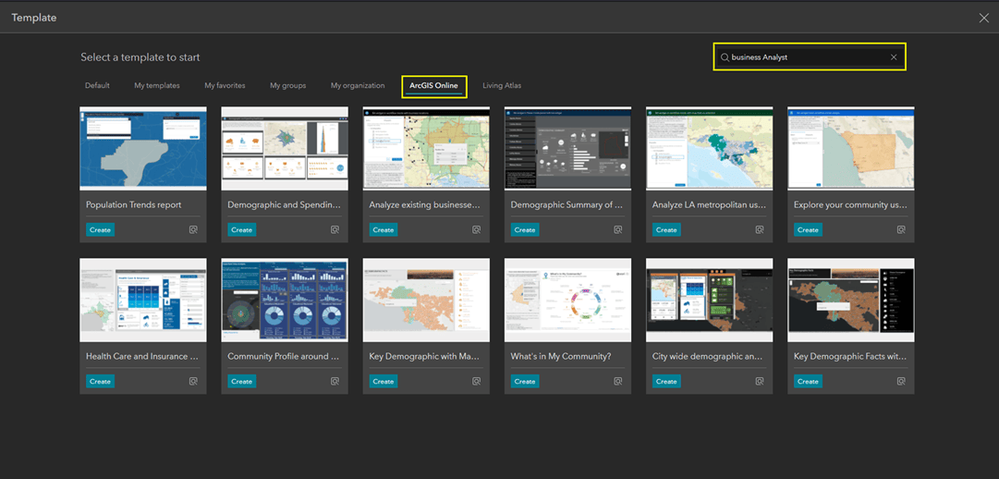Viewport: 999px width, 479px height.
Task: Create from What's in My Community template
Action: click(524, 382)
